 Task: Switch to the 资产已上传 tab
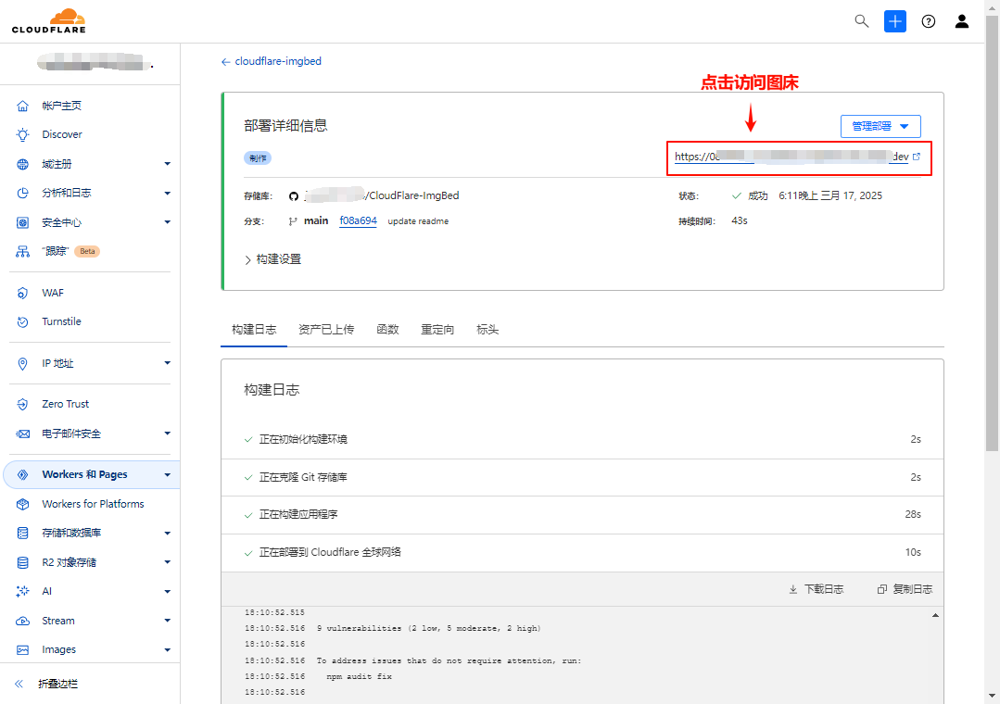tap(326, 329)
